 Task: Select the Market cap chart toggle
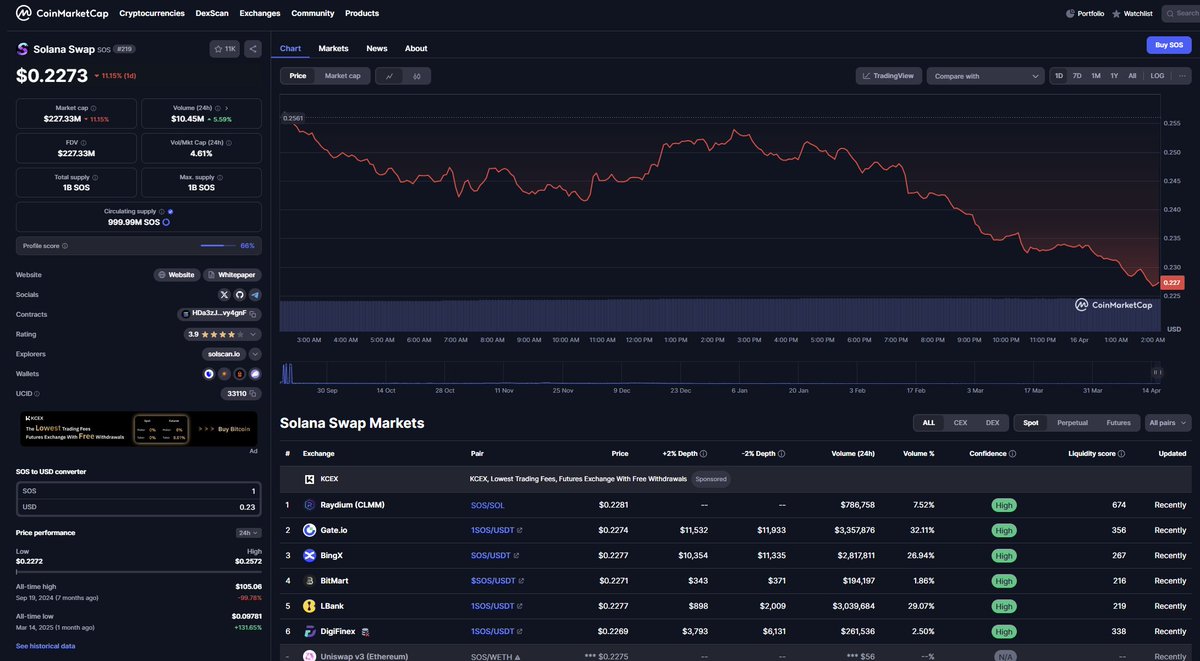pos(342,76)
